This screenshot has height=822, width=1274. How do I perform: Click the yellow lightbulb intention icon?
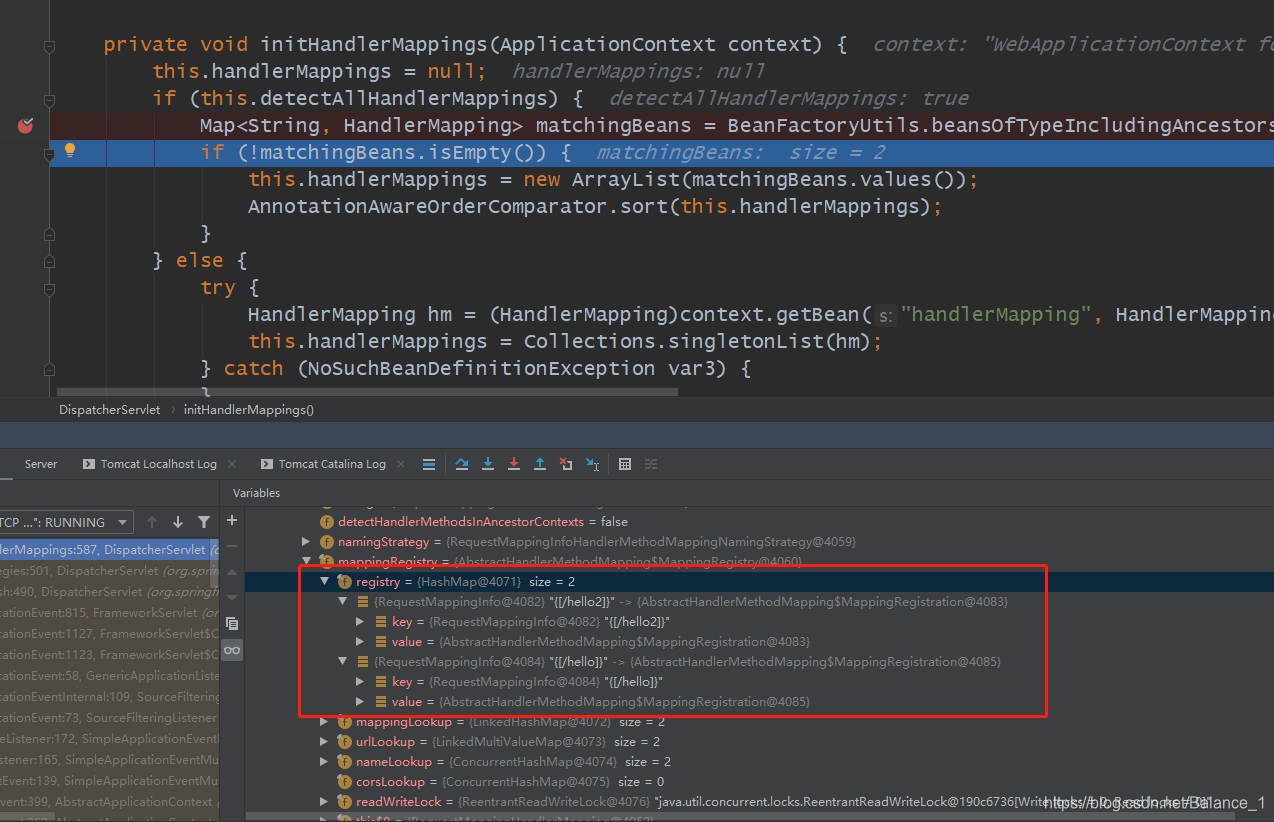70,151
